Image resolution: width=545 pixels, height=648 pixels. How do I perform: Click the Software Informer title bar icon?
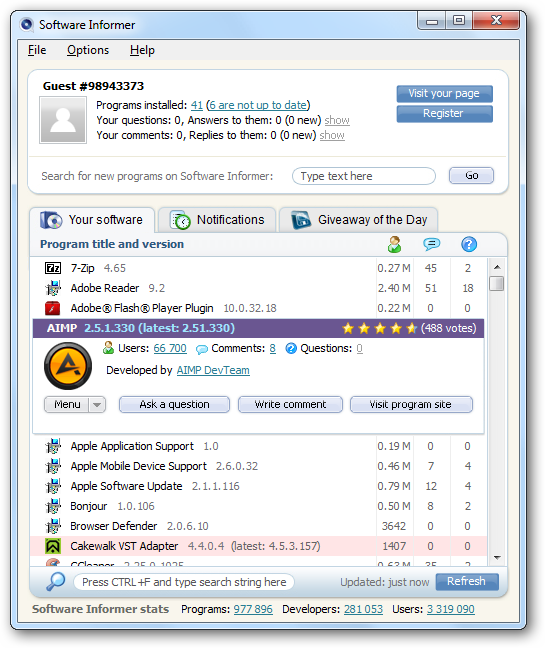tap(26, 25)
